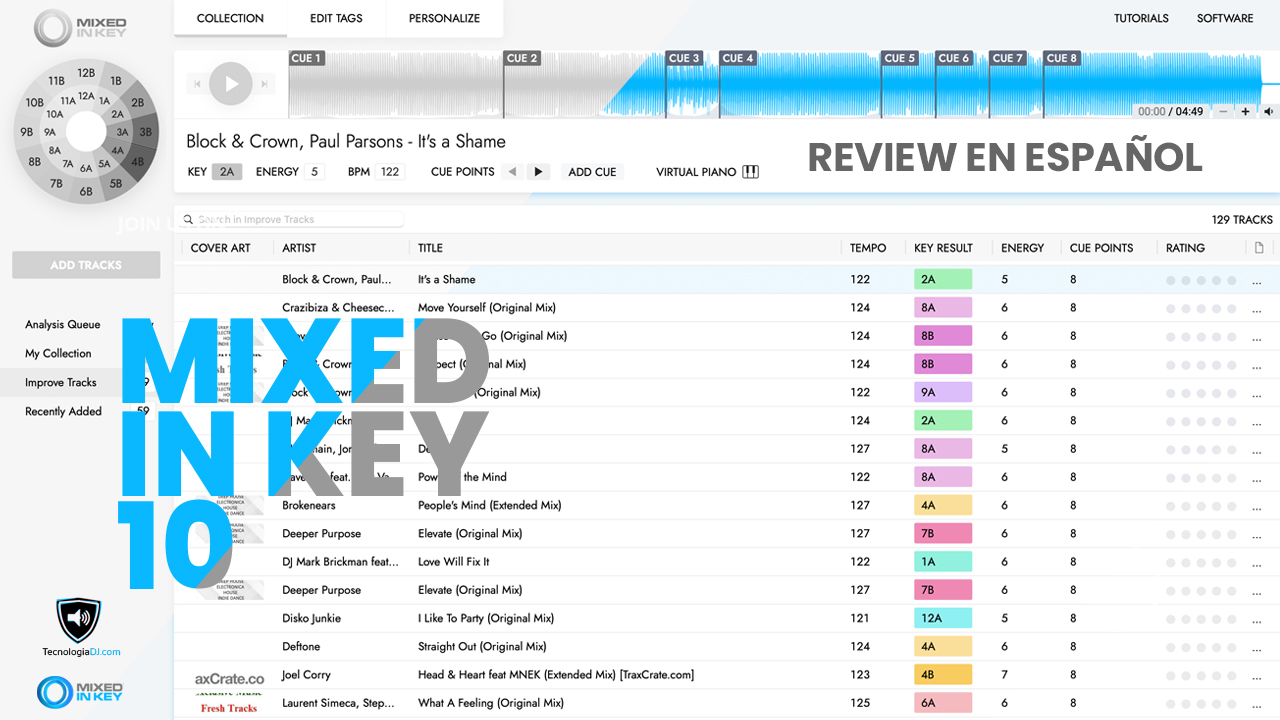Jump to previous cue point arrow
1280x720 pixels.
pos(513,172)
